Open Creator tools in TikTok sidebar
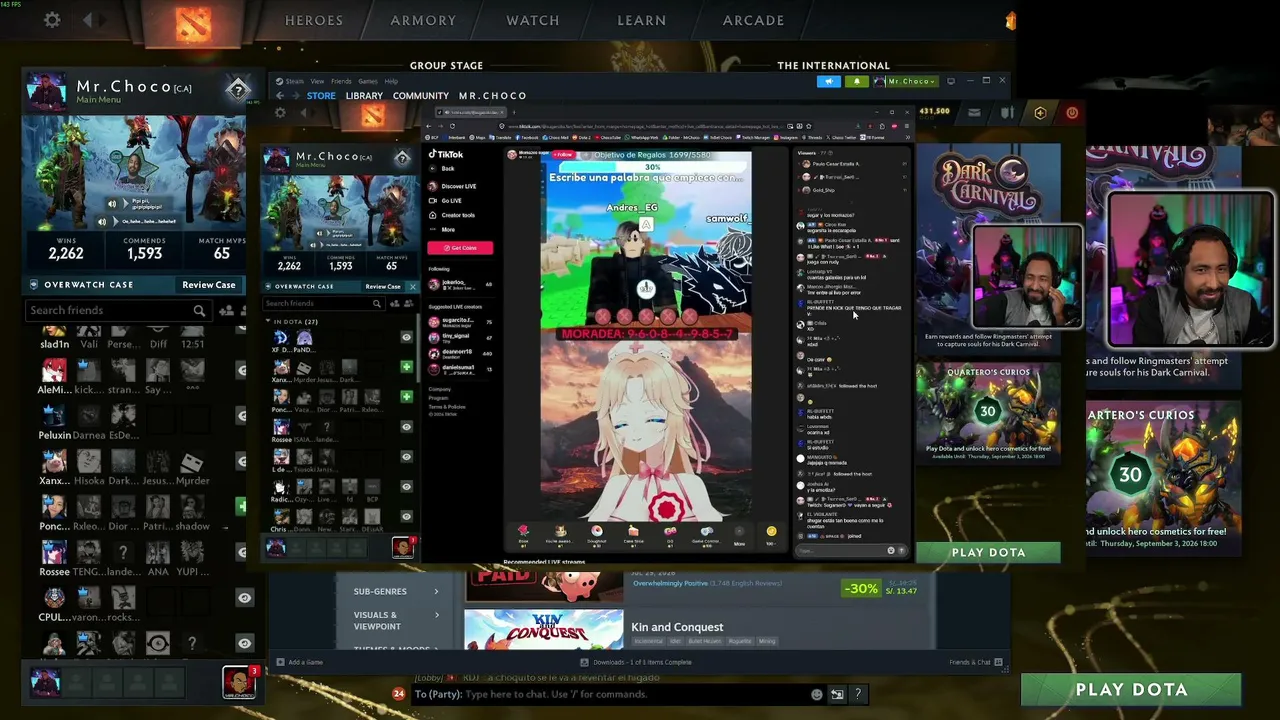Screen dimensions: 1280x720 452,215
